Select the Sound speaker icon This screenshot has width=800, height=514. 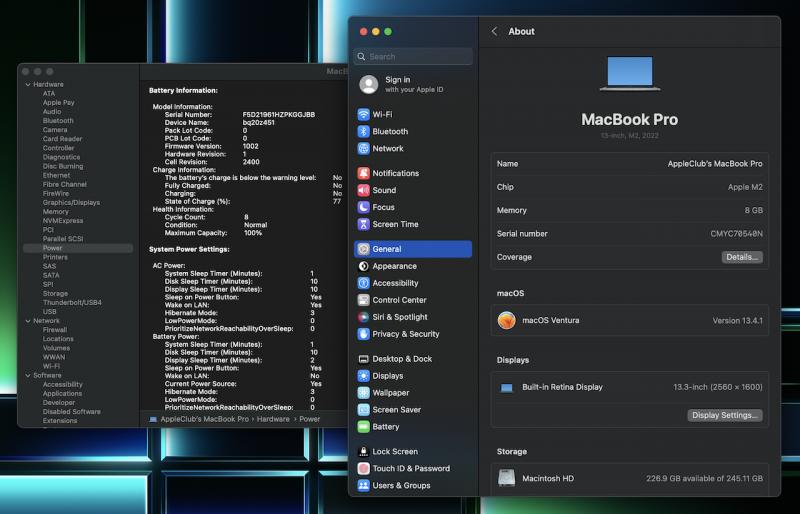pos(363,190)
